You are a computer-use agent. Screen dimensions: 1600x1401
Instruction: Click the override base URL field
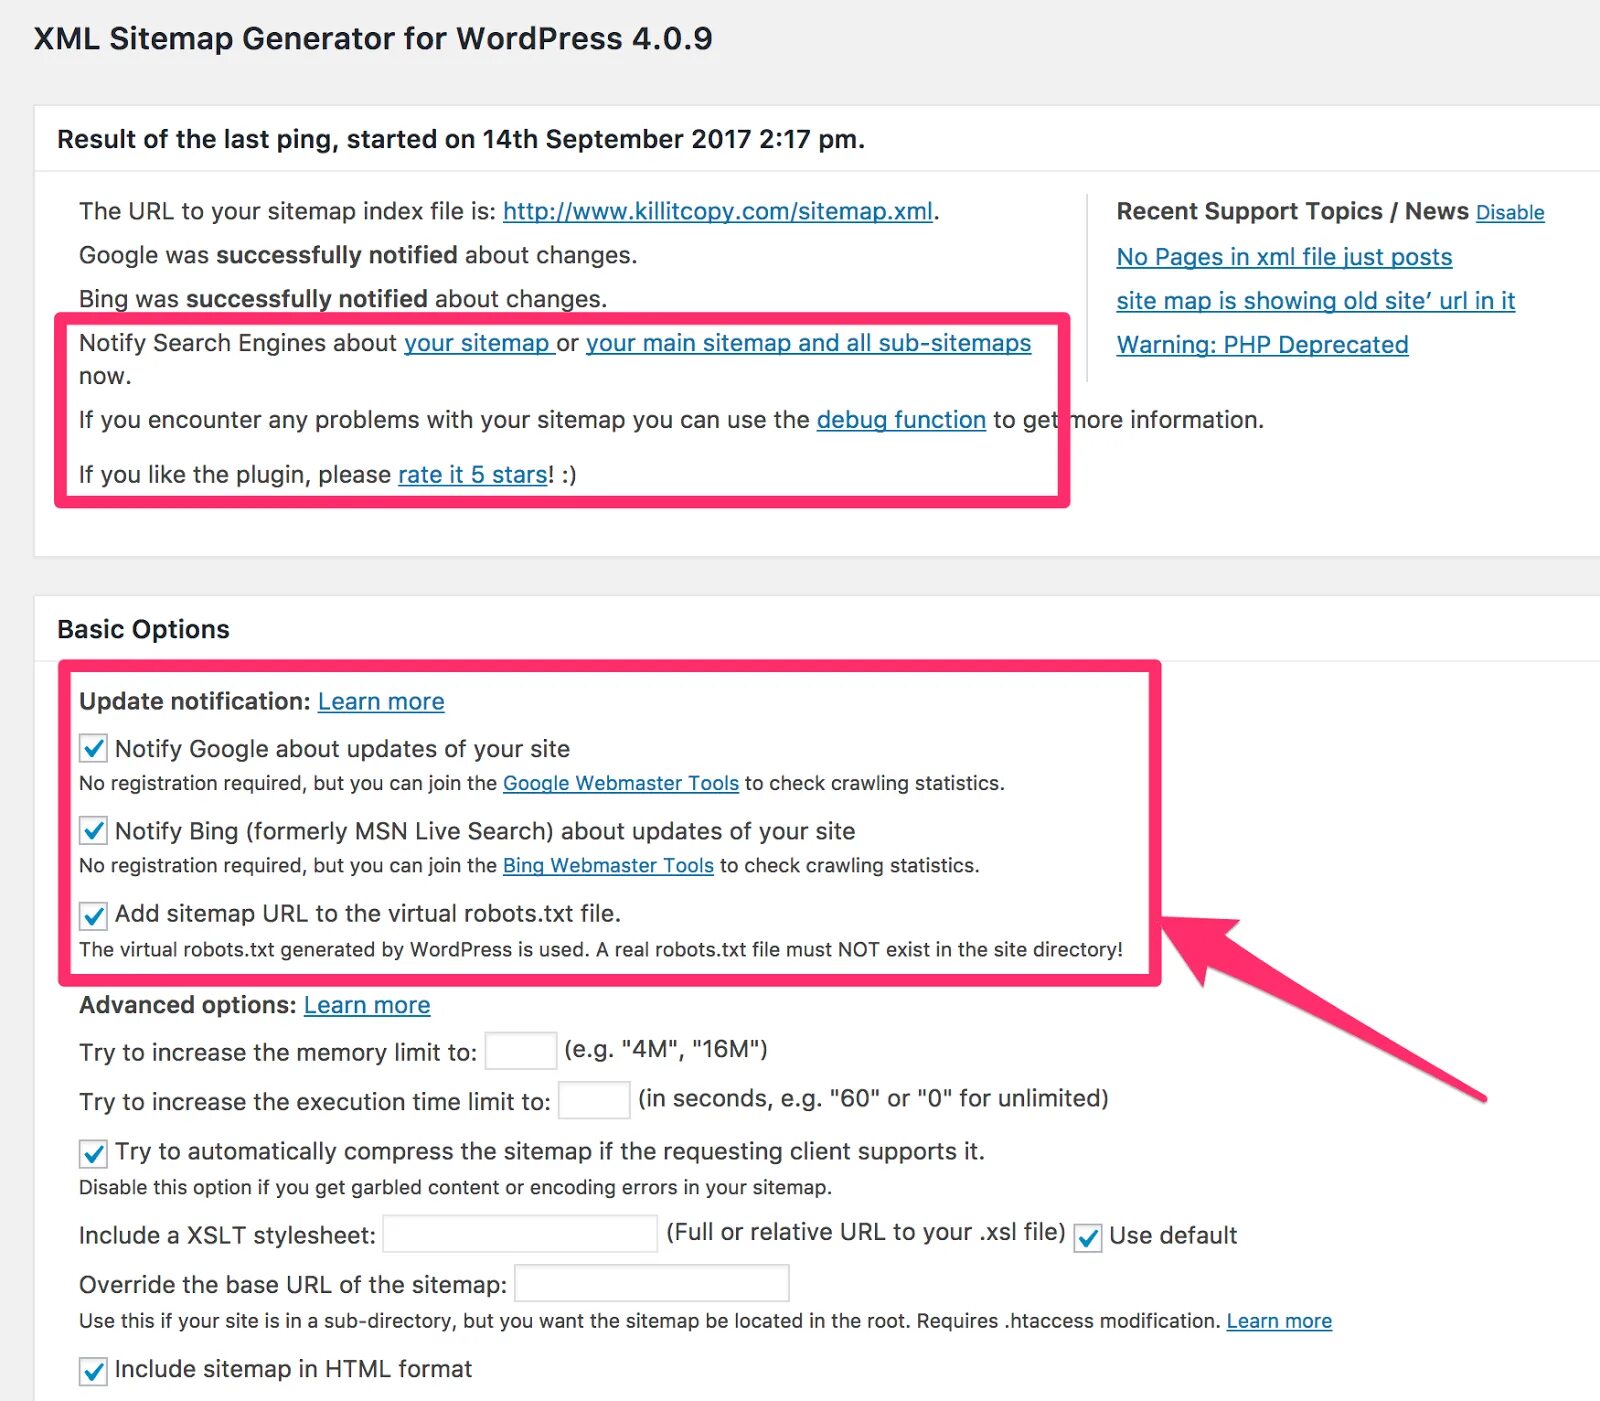[x=652, y=1283]
